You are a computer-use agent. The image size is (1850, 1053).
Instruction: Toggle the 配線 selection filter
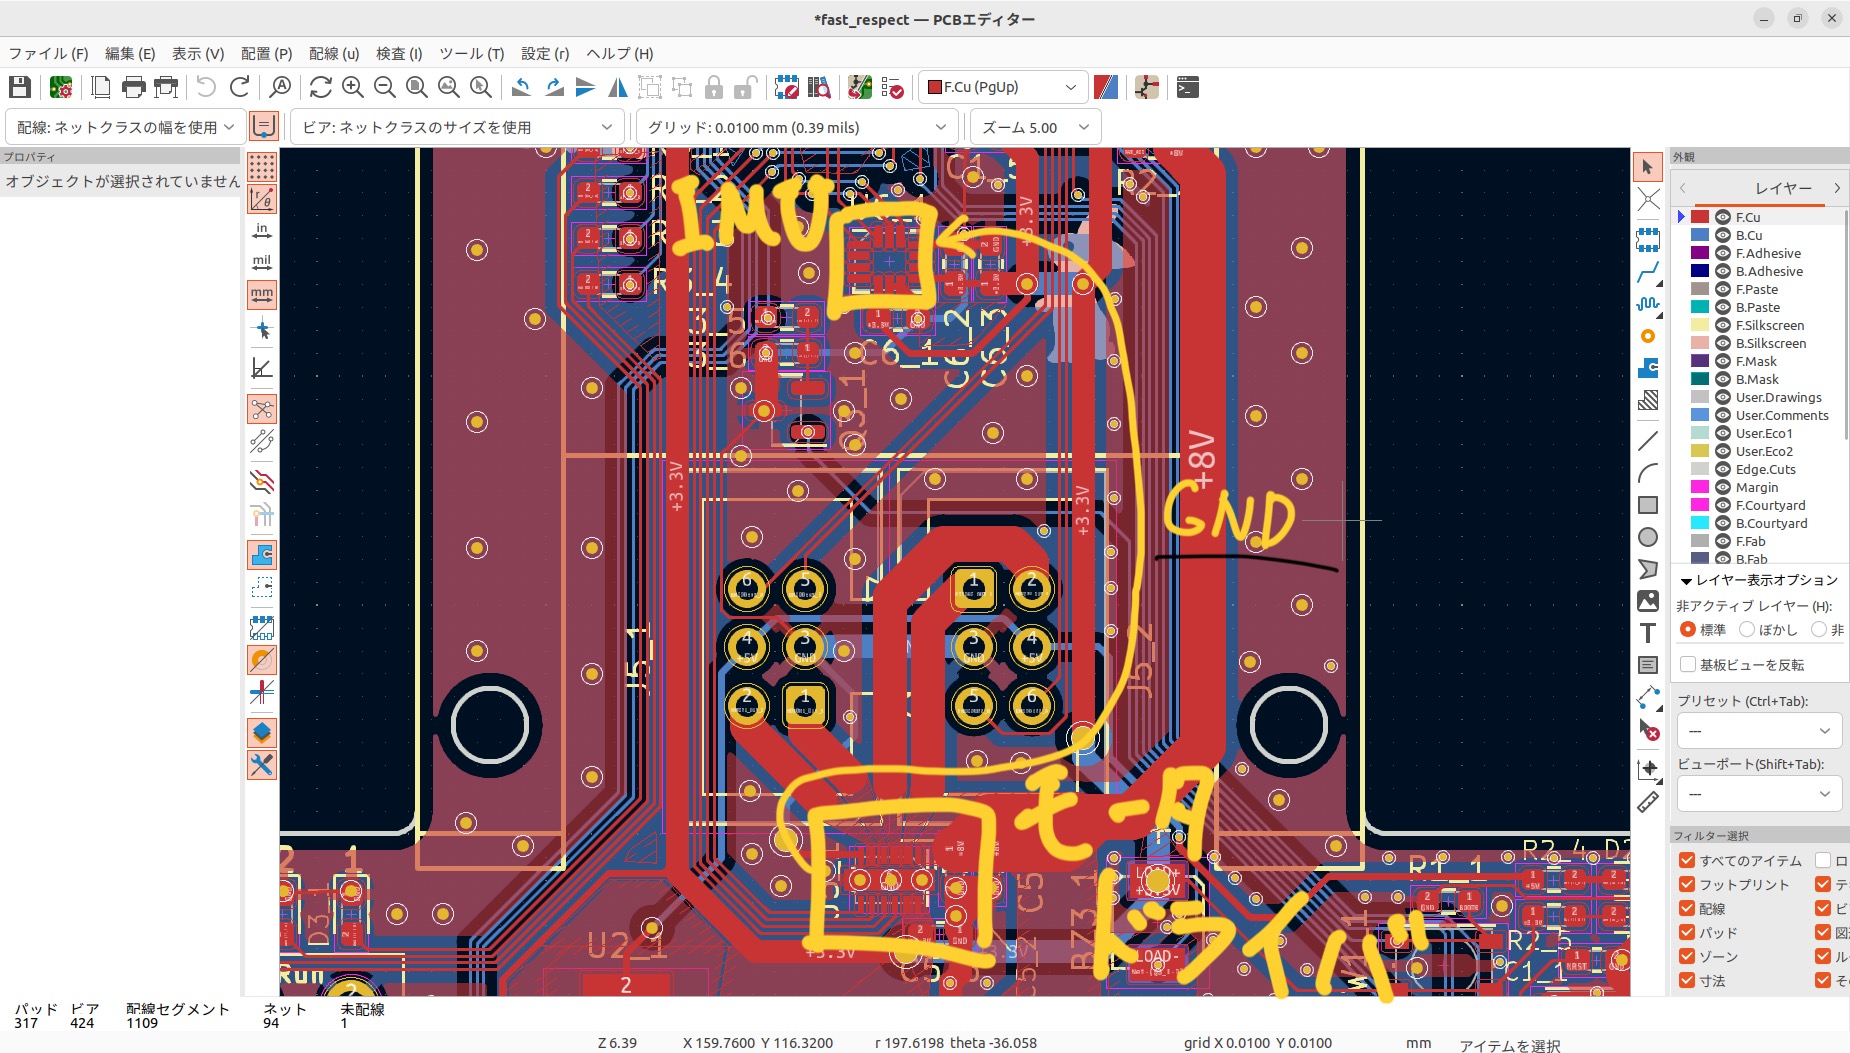pos(1687,908)
